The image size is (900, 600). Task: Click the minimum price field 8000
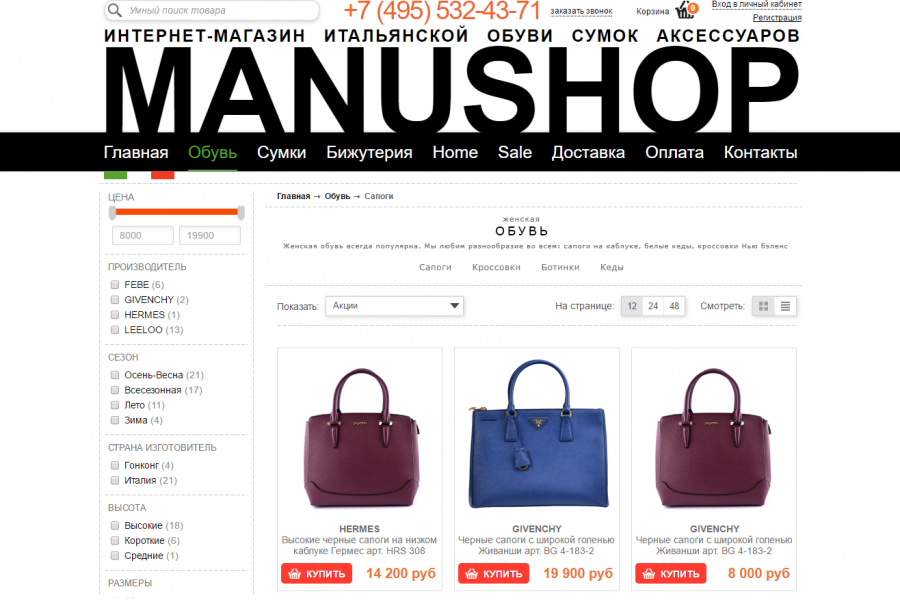point(143,235)
